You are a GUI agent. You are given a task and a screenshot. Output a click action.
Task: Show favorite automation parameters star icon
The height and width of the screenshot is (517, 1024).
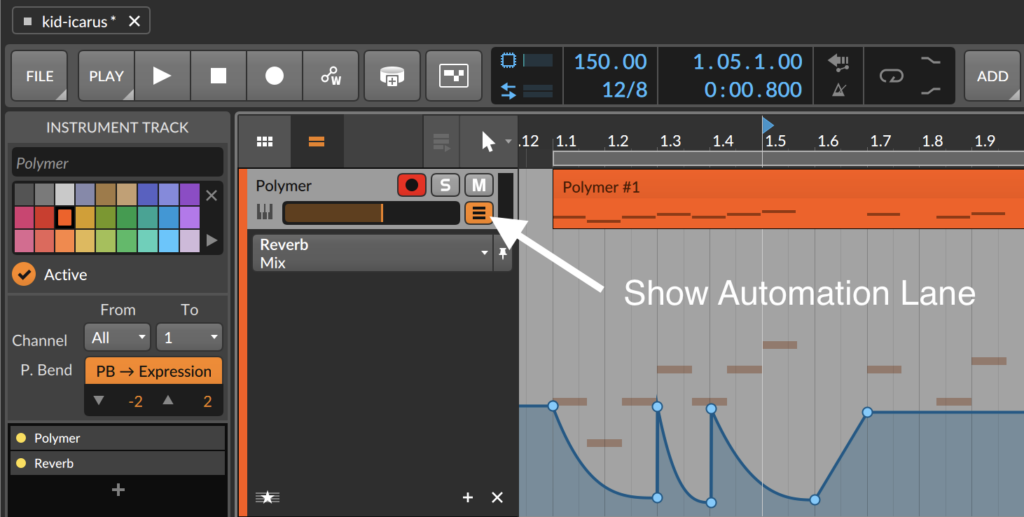click(267, 497)
